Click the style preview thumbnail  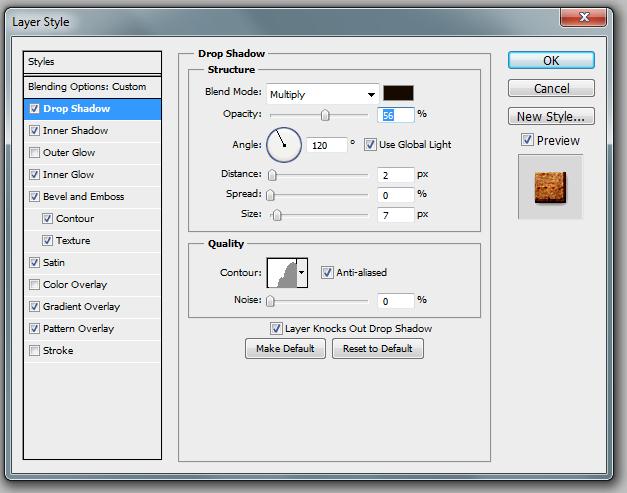pyautogui.click(x=549, y=186)
